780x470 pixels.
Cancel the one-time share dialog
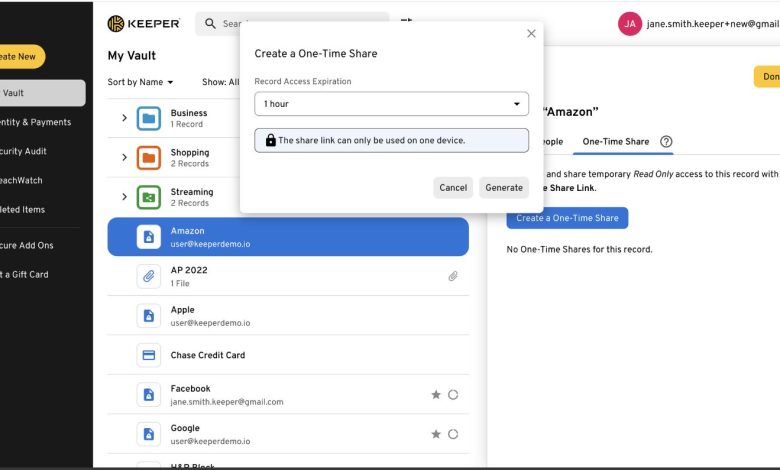click(453, 187)
